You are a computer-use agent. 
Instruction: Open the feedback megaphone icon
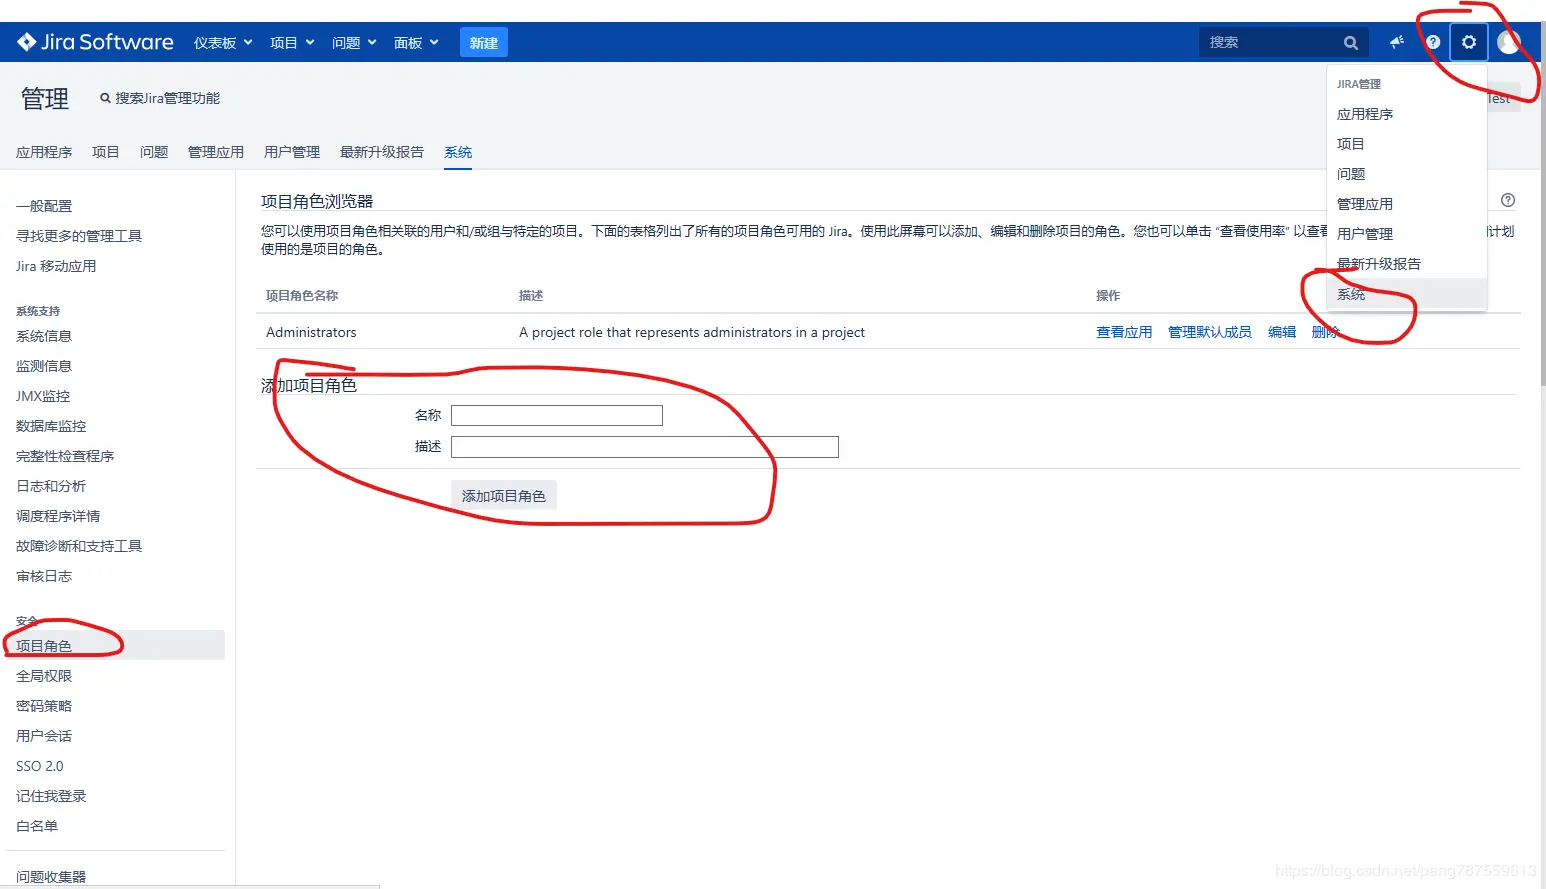(1396, 42)
